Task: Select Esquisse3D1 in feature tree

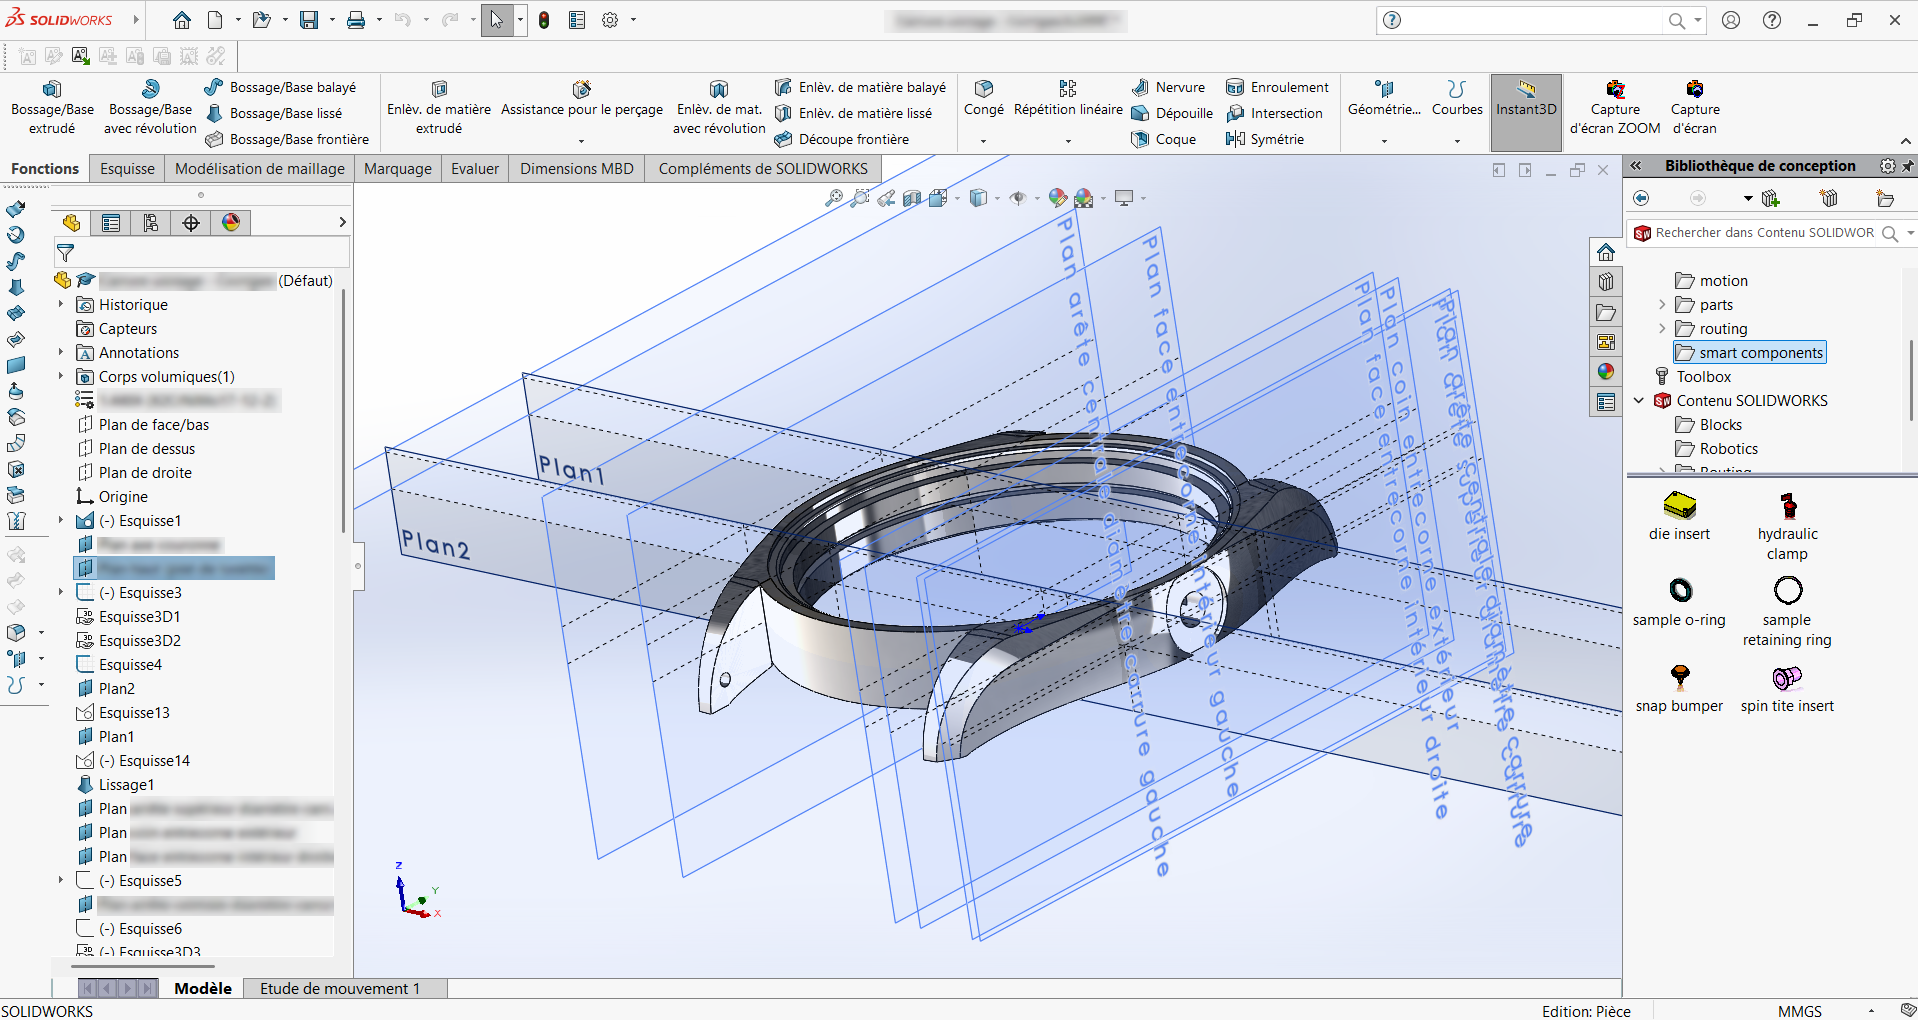Action: (139, 617)
